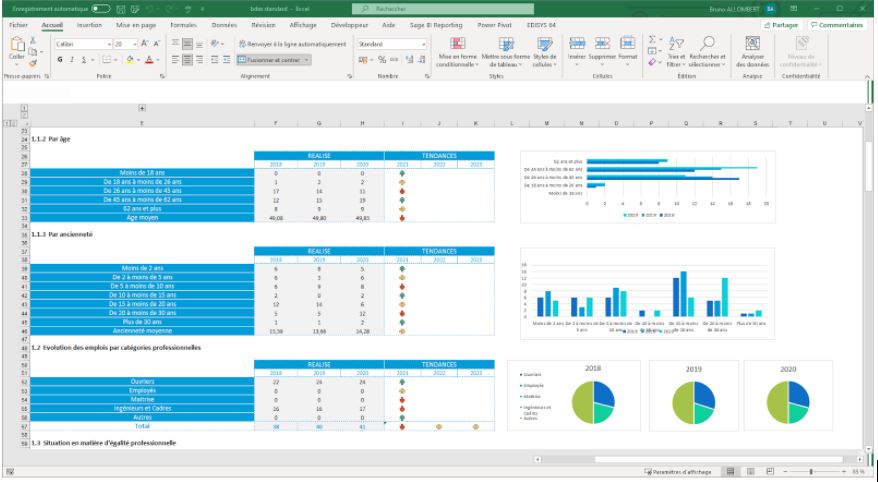The width and height of the screenshot is (878, 482).
Task: Toggle italic (I) formatting
Action: (72, 60)
